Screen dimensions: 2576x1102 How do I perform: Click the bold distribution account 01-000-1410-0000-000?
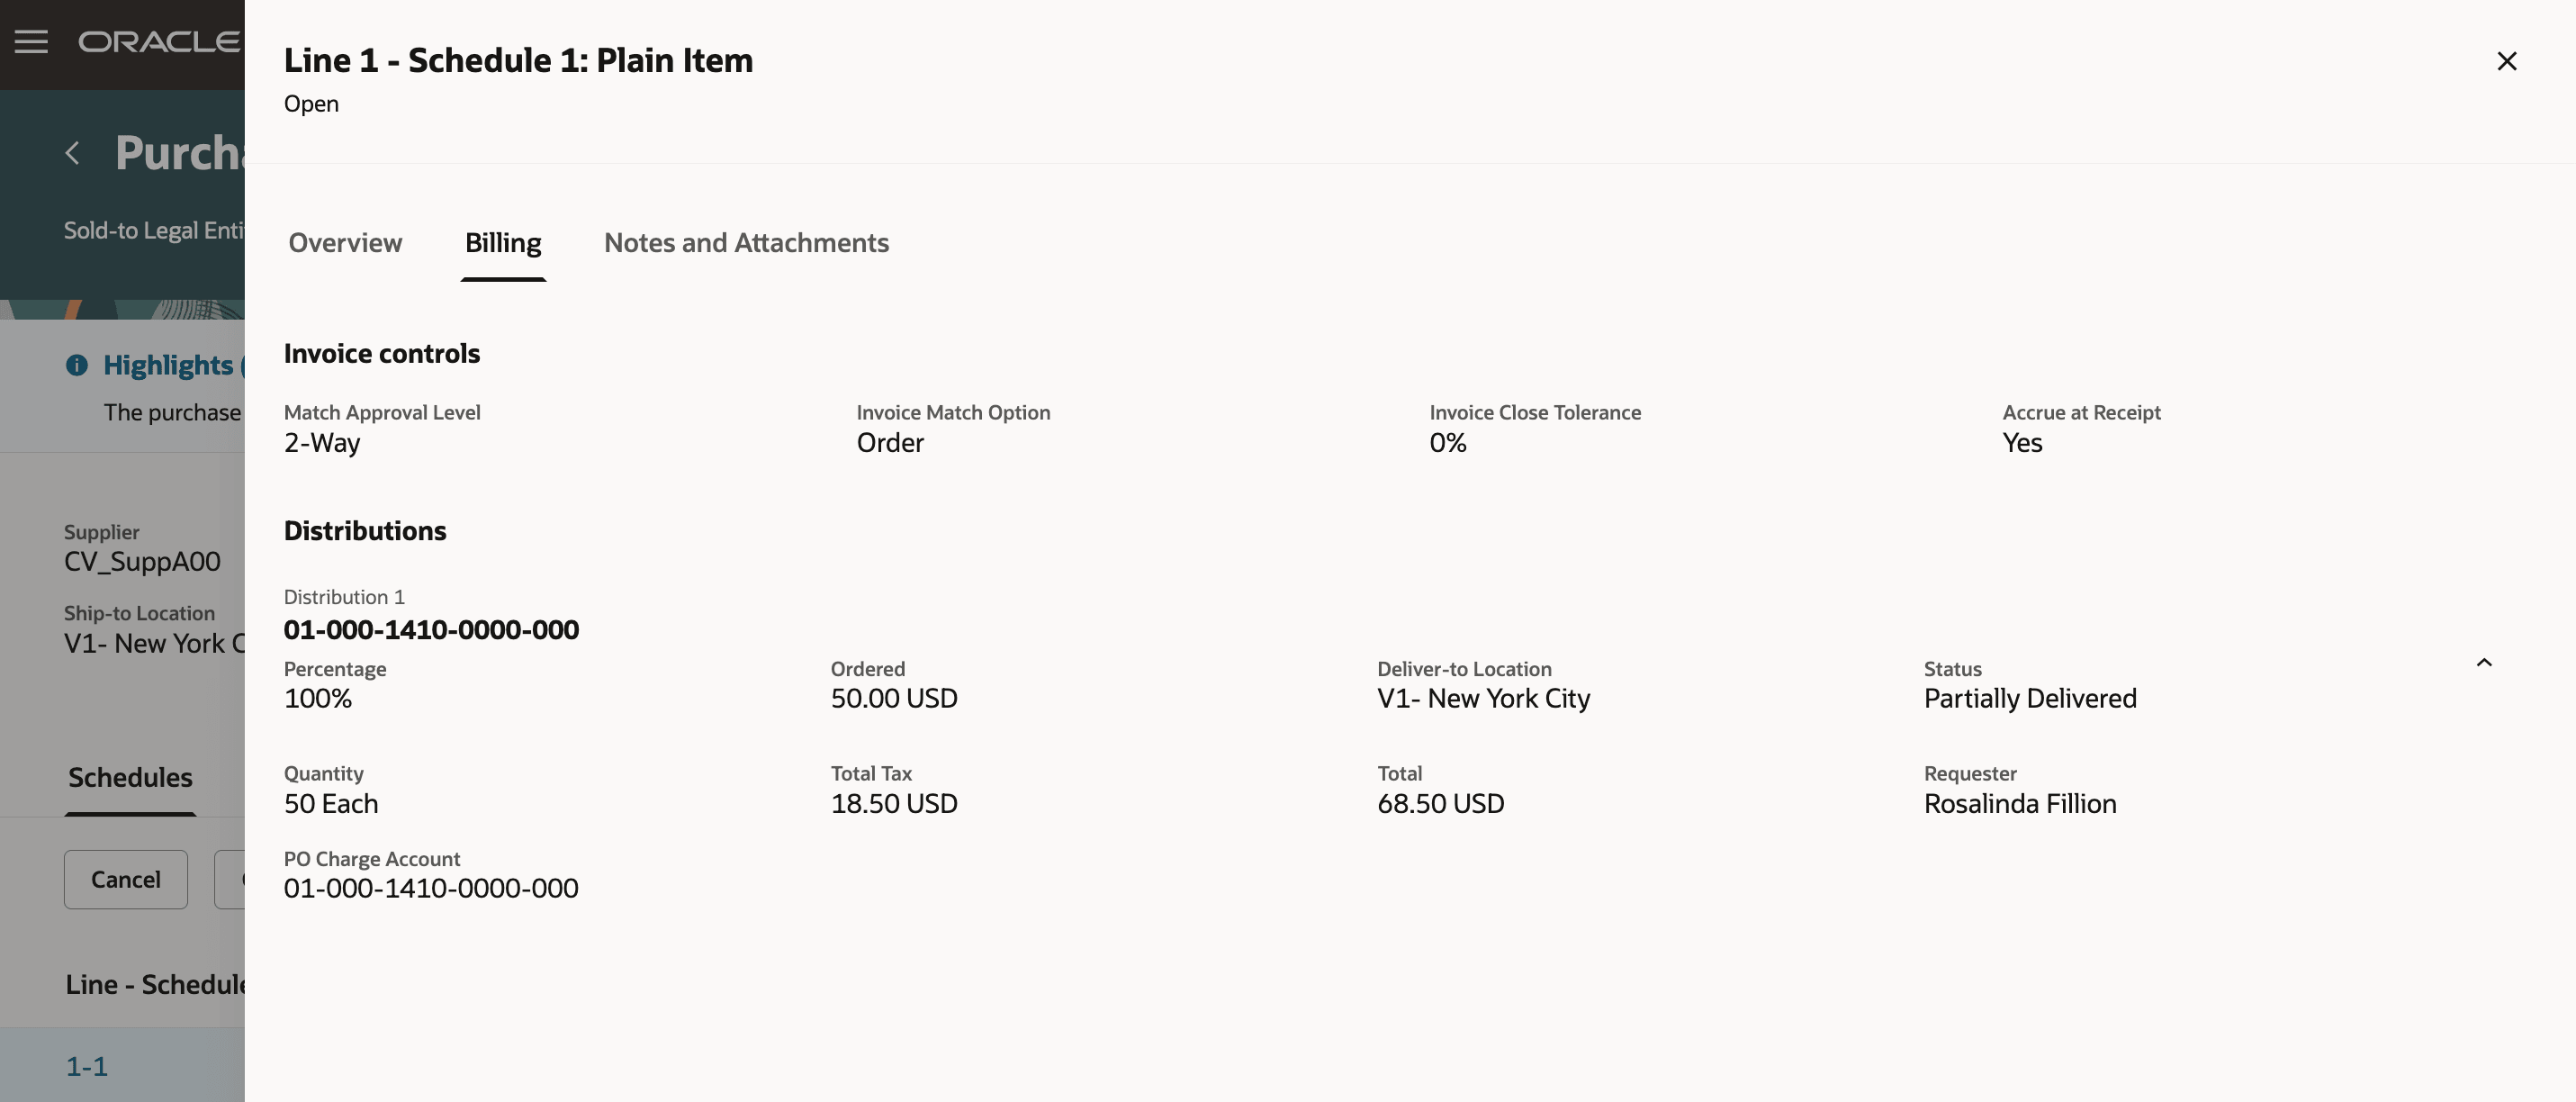[x=431, y=630]
